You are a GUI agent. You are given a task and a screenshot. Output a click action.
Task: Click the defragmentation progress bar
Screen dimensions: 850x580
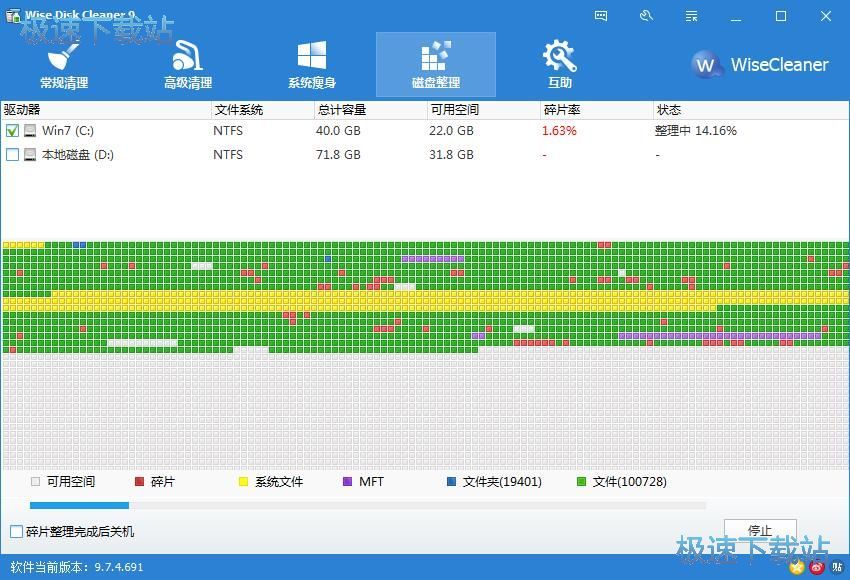tap(367, 506)
